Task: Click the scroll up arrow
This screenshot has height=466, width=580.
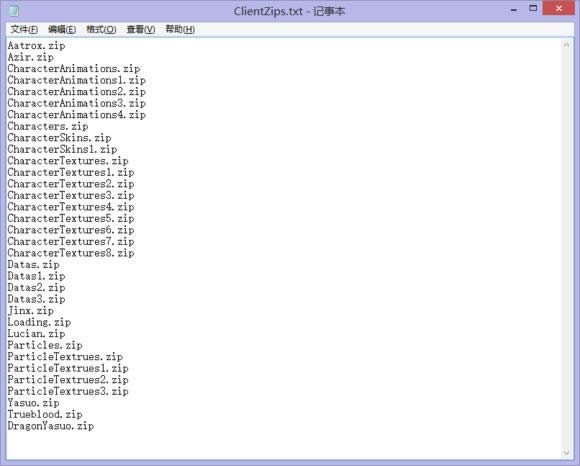Action: point(566,45)
